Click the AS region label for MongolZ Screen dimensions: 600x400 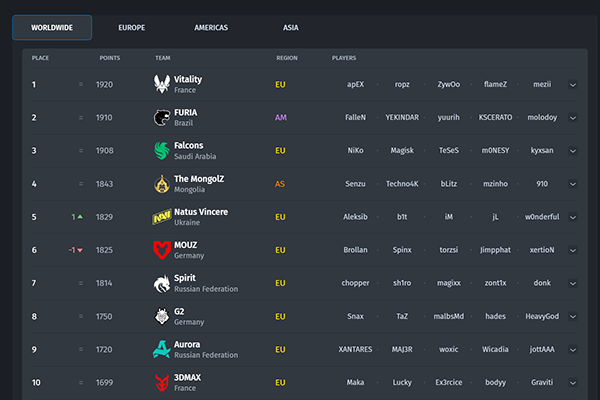[280, 184]
